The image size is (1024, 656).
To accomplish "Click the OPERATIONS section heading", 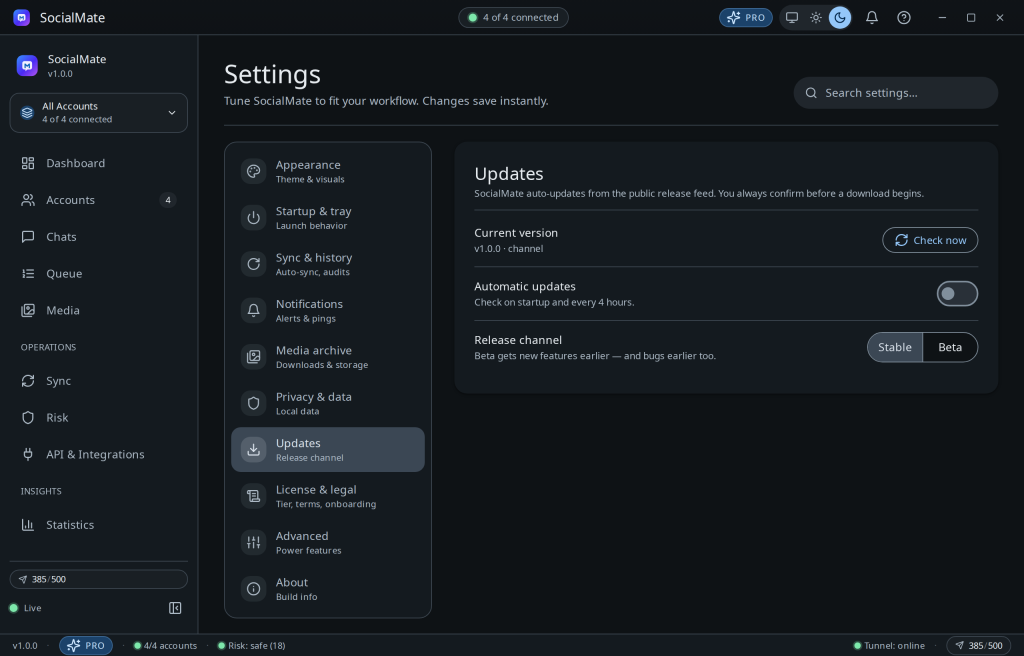I will (x=48, y=347).
